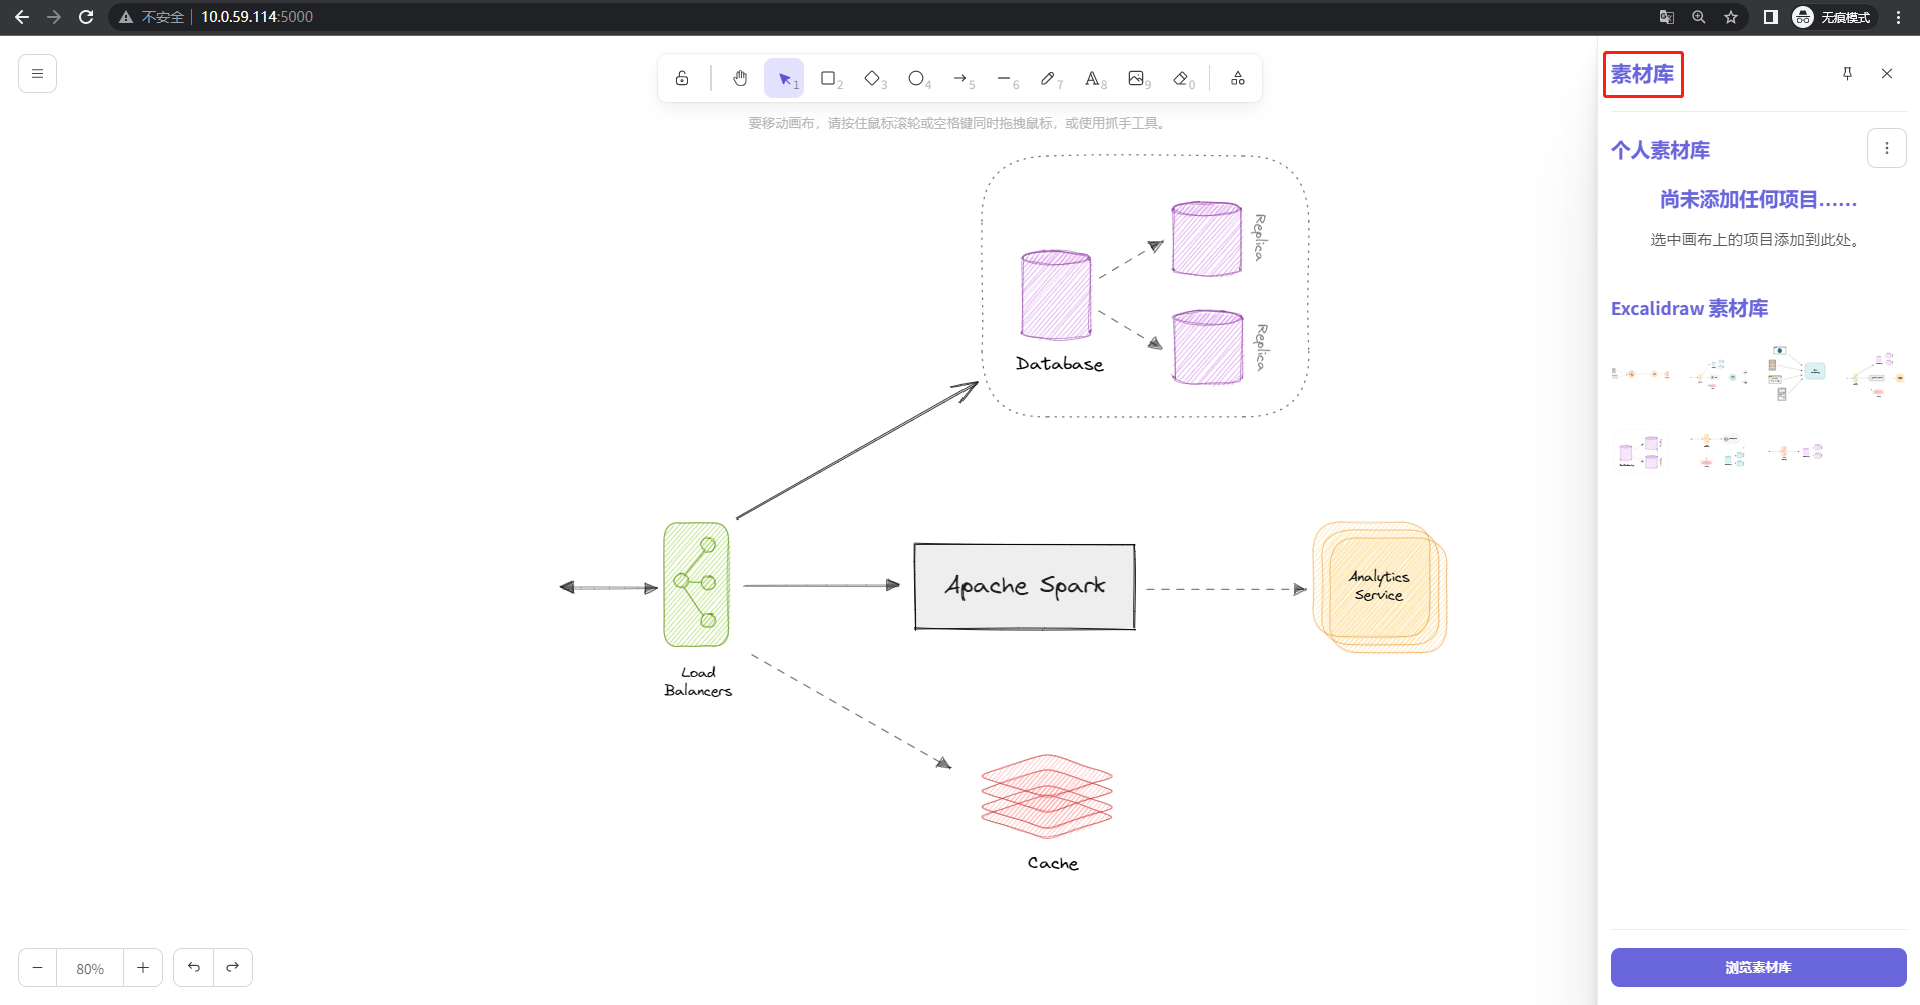Select the Eraser tool

coord(1181,78)
